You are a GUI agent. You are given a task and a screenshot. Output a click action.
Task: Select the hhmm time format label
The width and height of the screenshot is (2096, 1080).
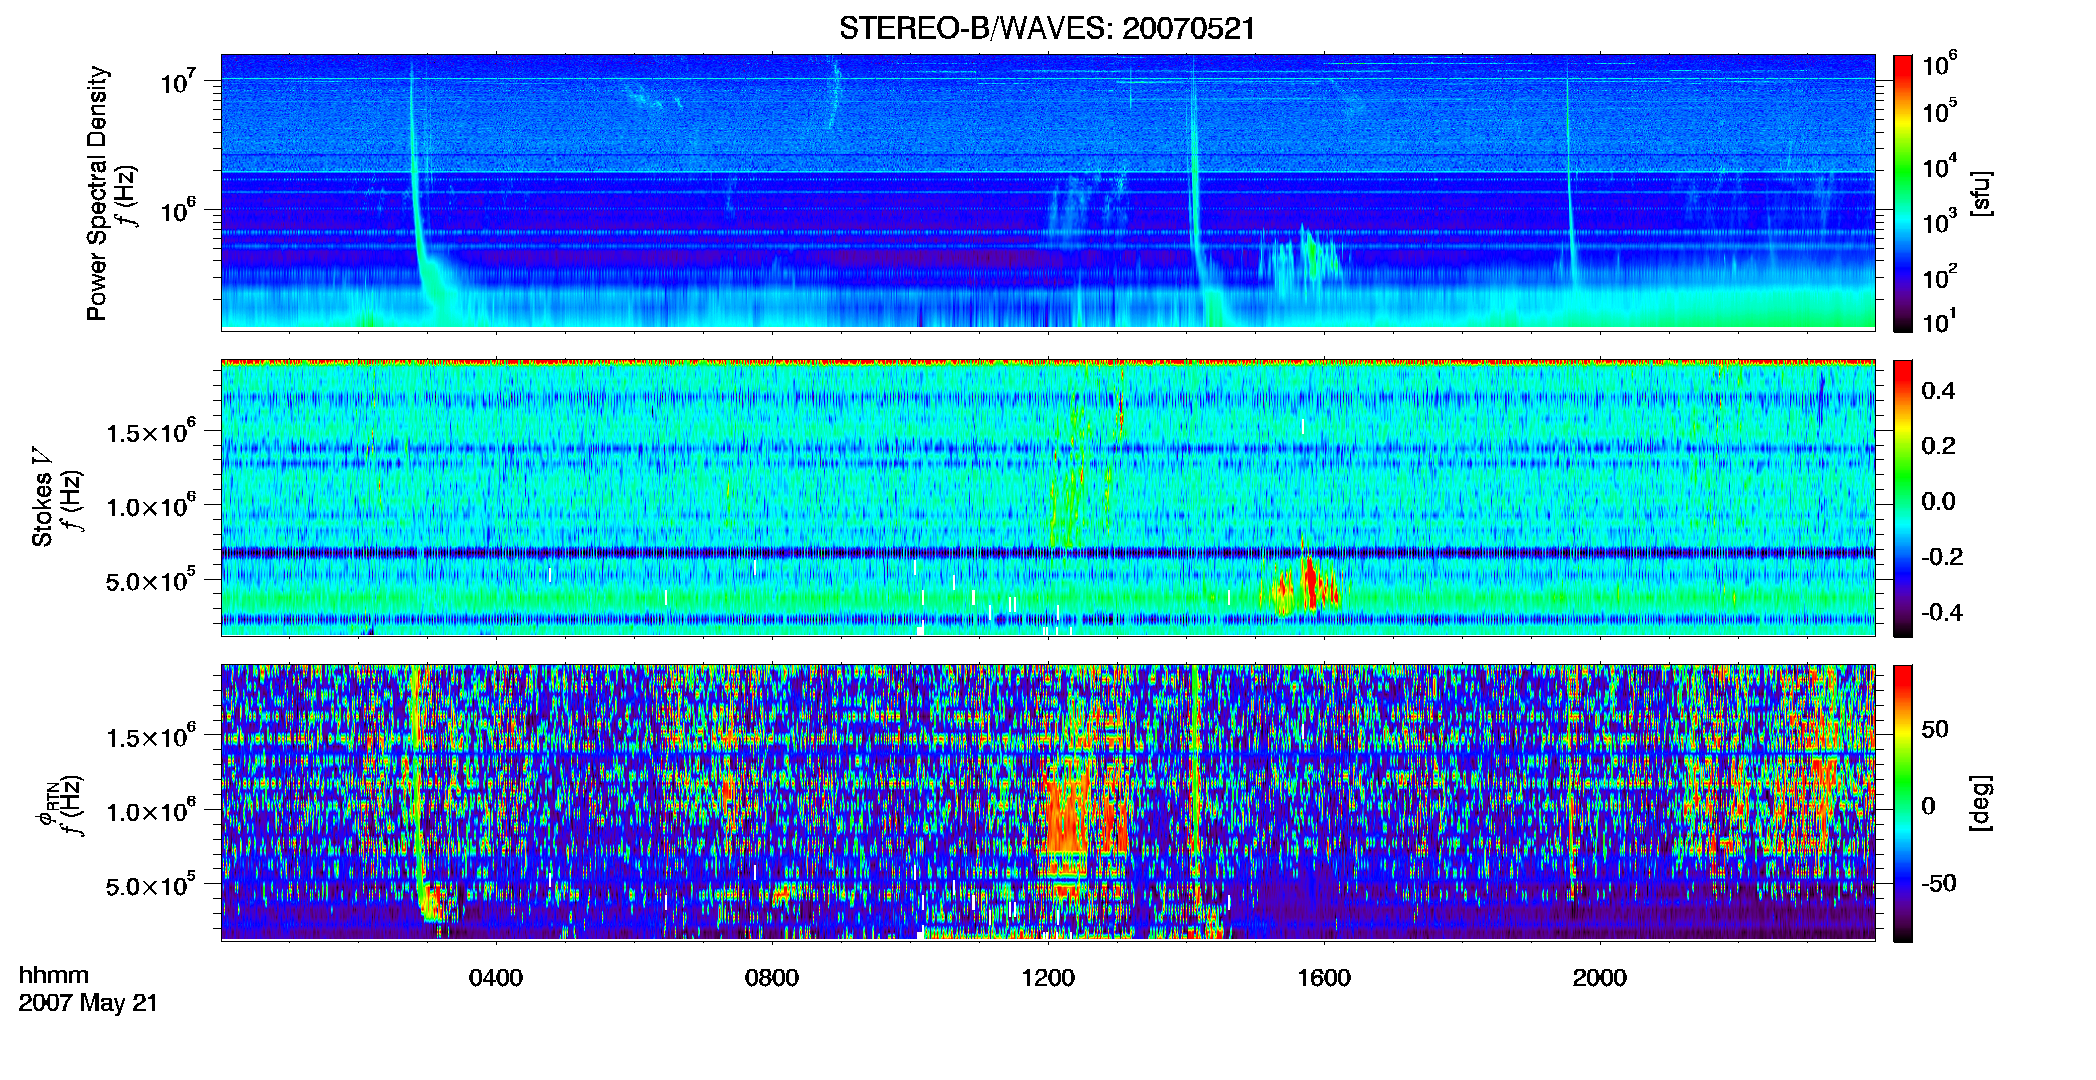[x=54, y=975]
